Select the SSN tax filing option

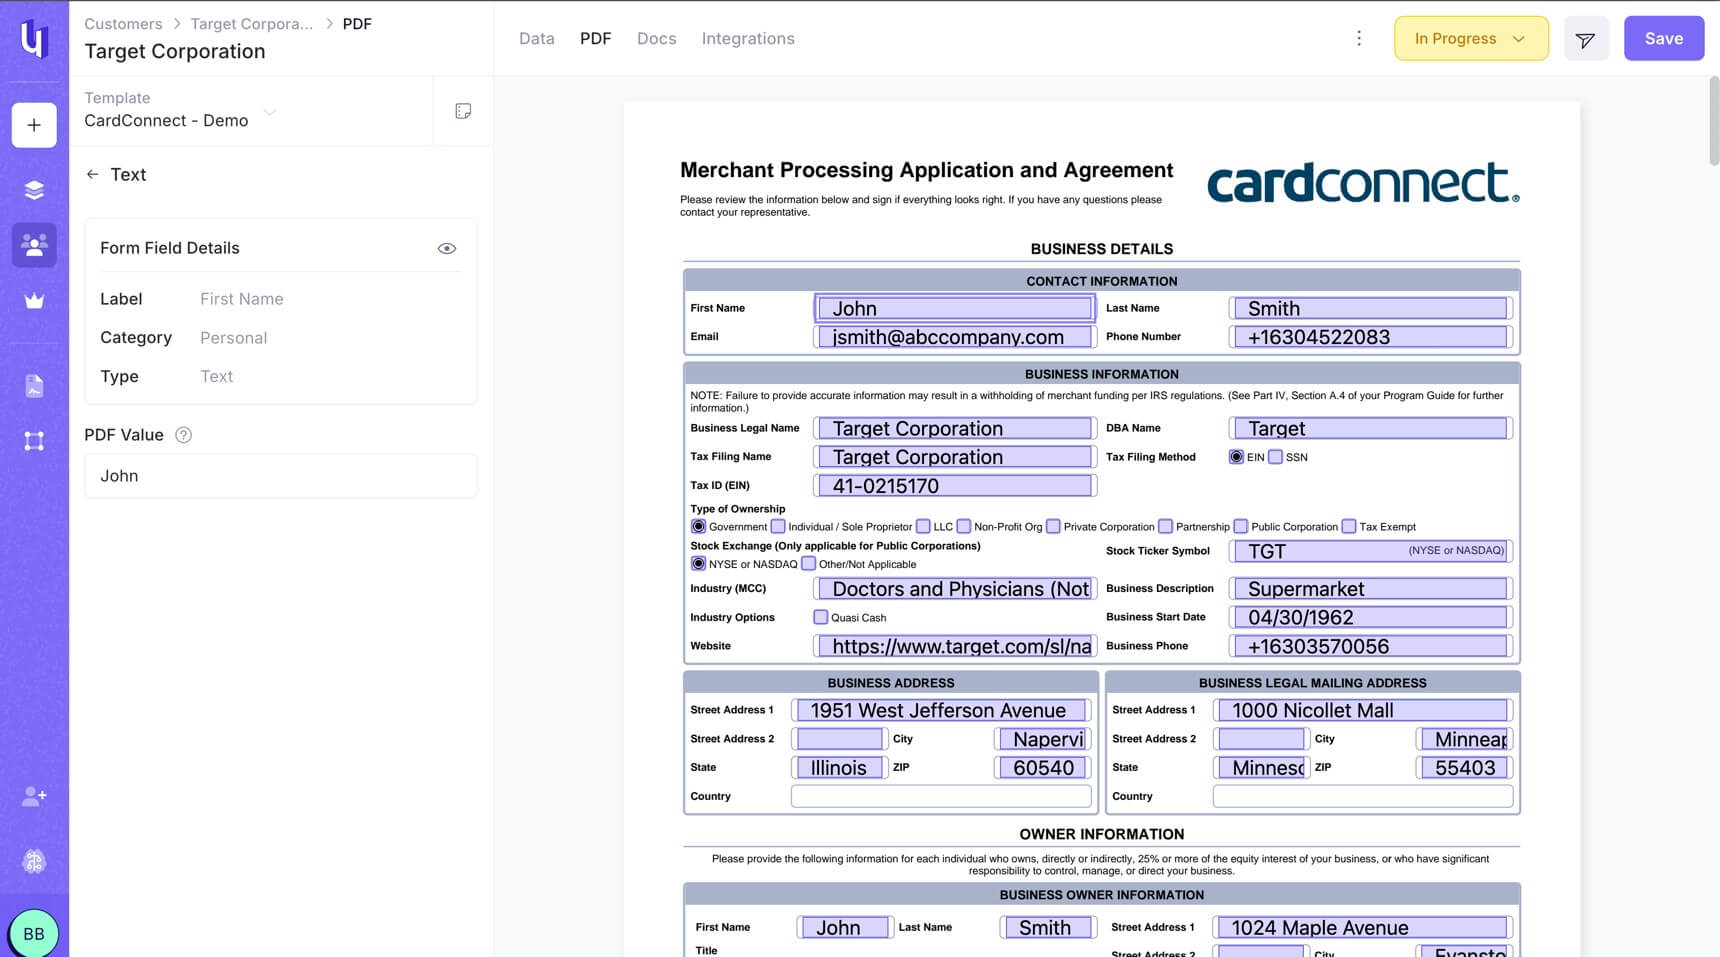(x=1275, y=457)
